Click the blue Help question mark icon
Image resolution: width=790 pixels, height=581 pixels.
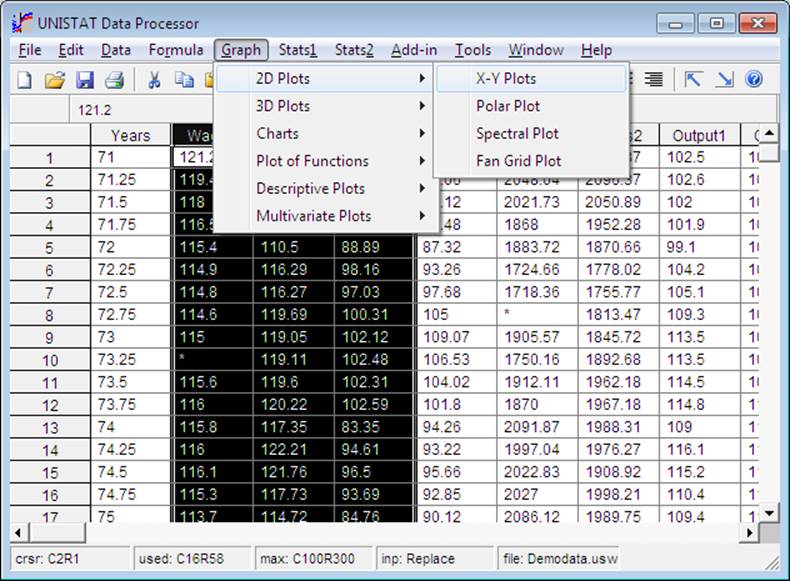click(x=754, y=79)
